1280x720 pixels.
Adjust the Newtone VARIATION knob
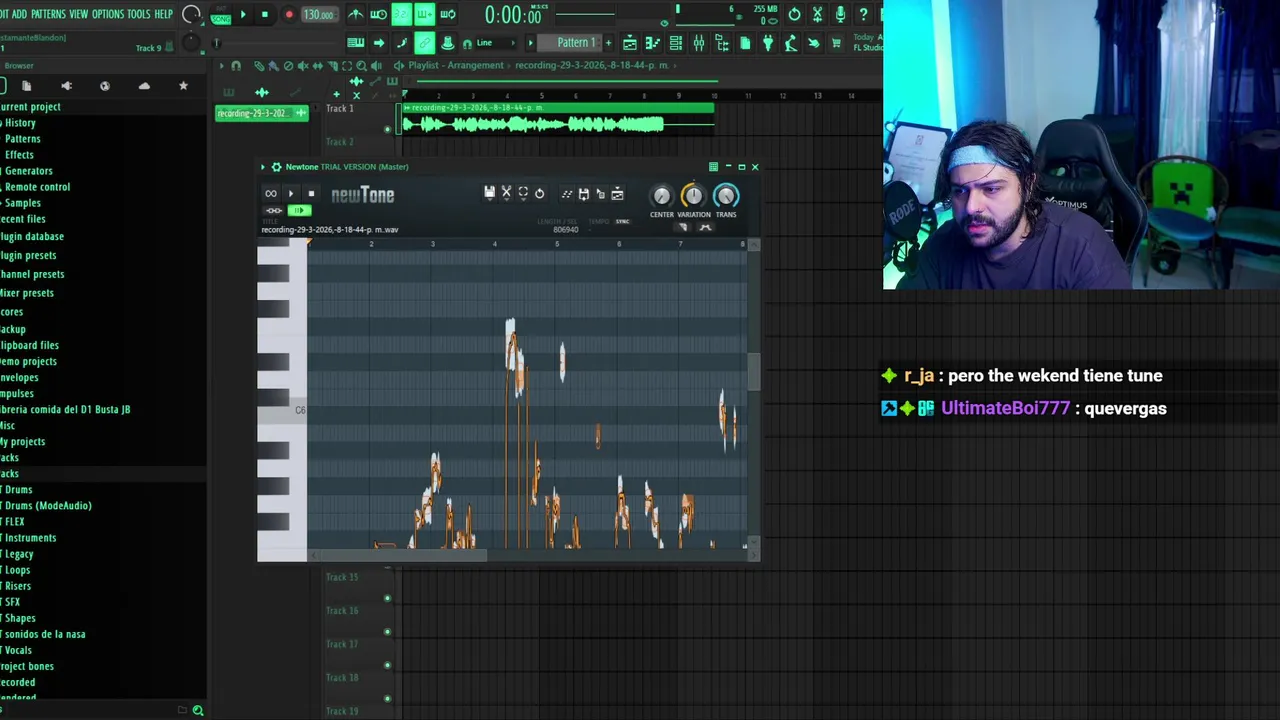coord(694,196)
